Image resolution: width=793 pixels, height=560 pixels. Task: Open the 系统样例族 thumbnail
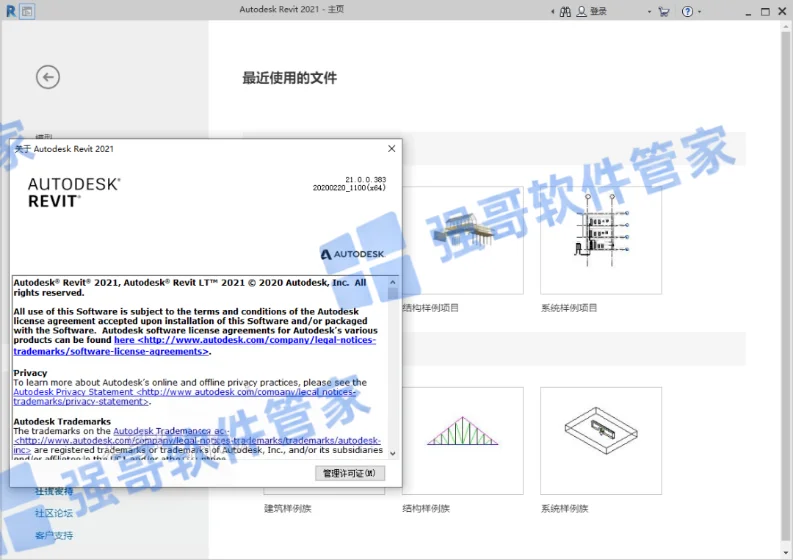coord(601,441)
